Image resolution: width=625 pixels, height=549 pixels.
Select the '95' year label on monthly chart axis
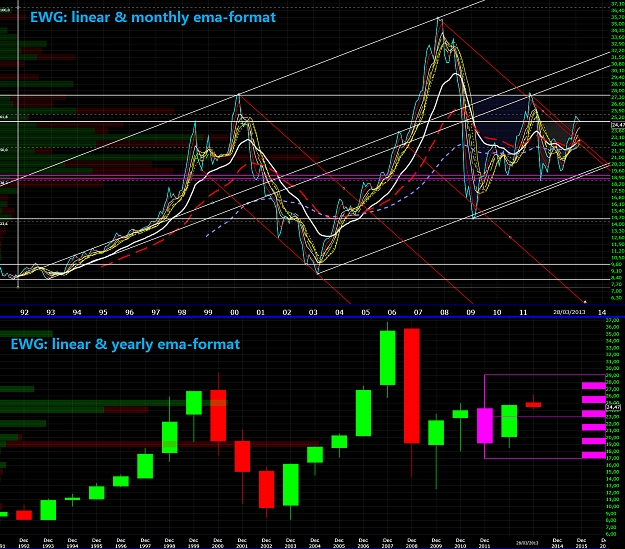103,312
